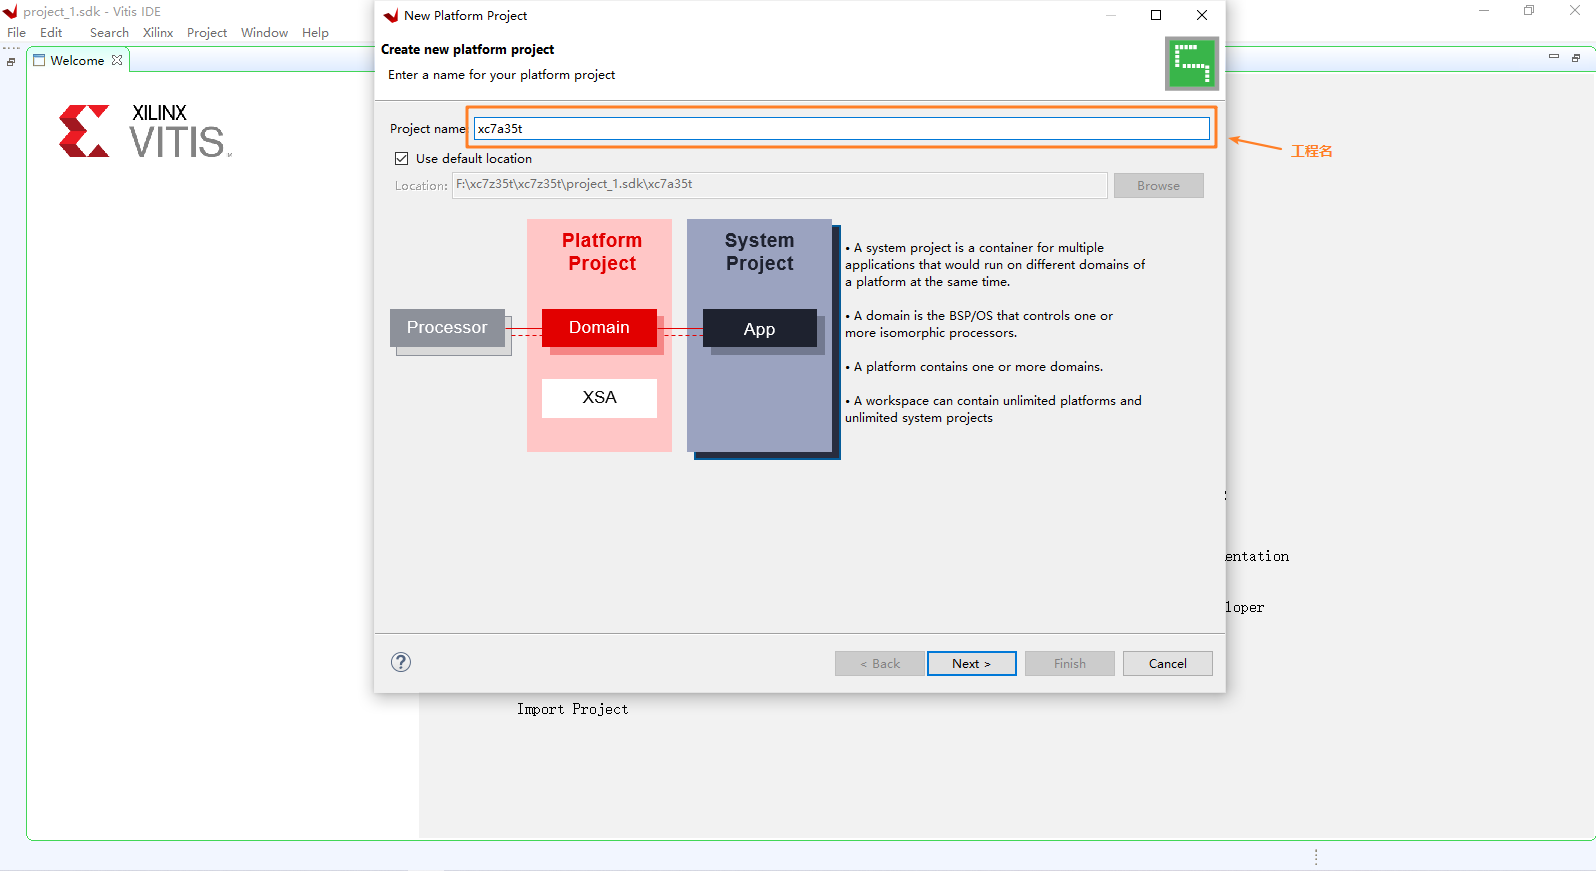
Task: Click the 'Create new platform project' title
Action: tap(467, 49)
